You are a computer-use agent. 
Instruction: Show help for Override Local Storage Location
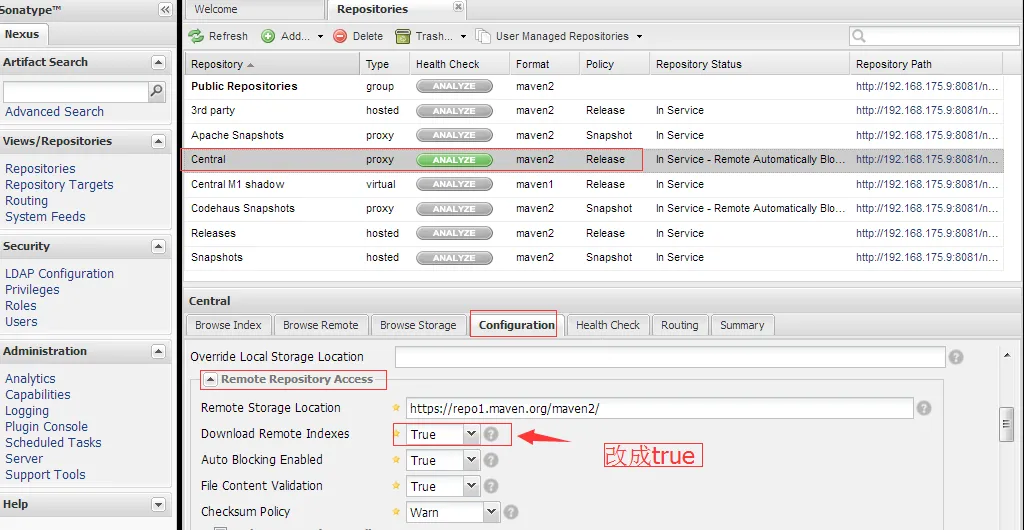coord(956,357)
